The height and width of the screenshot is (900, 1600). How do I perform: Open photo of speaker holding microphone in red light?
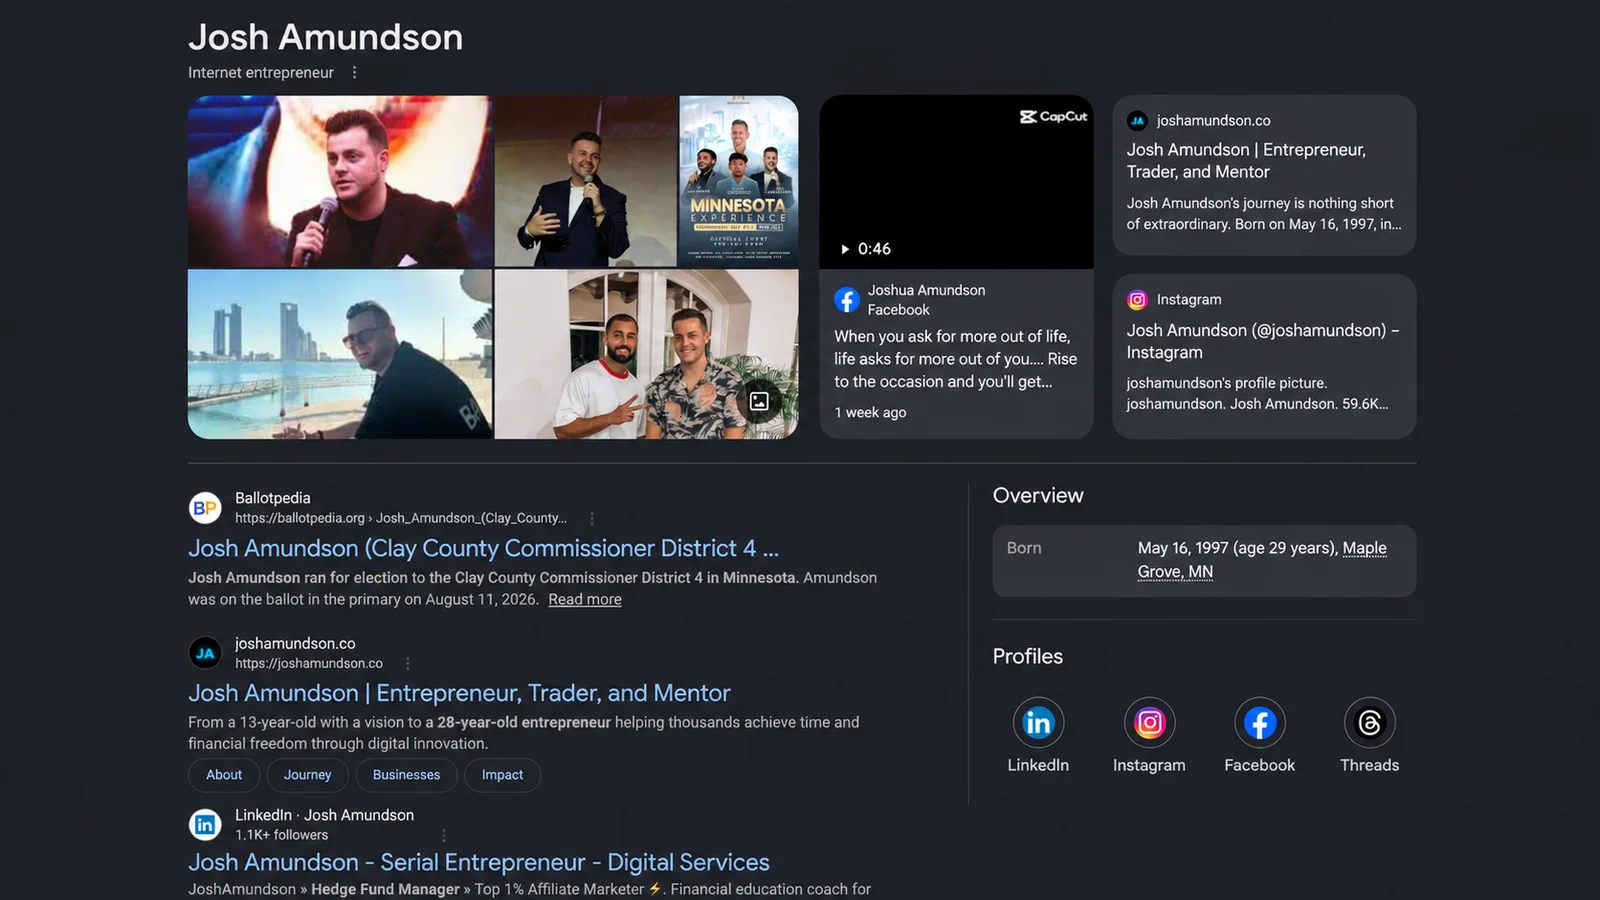pos(339,181)
